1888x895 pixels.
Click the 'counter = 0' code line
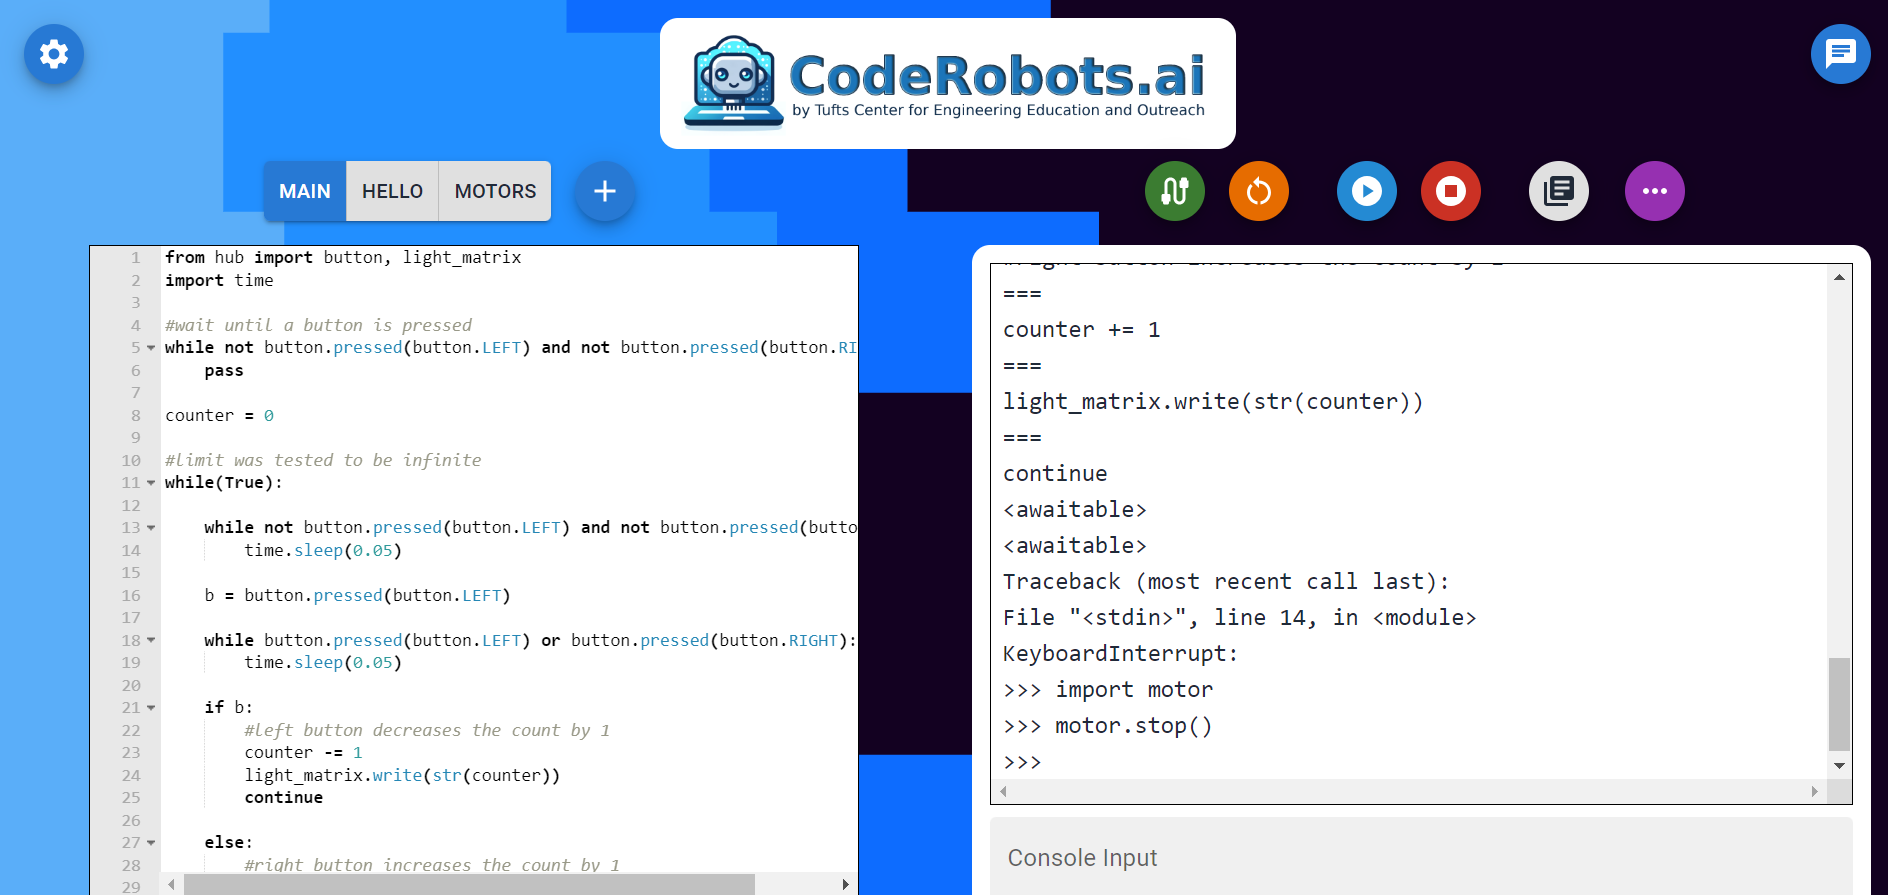coord(219,416)
